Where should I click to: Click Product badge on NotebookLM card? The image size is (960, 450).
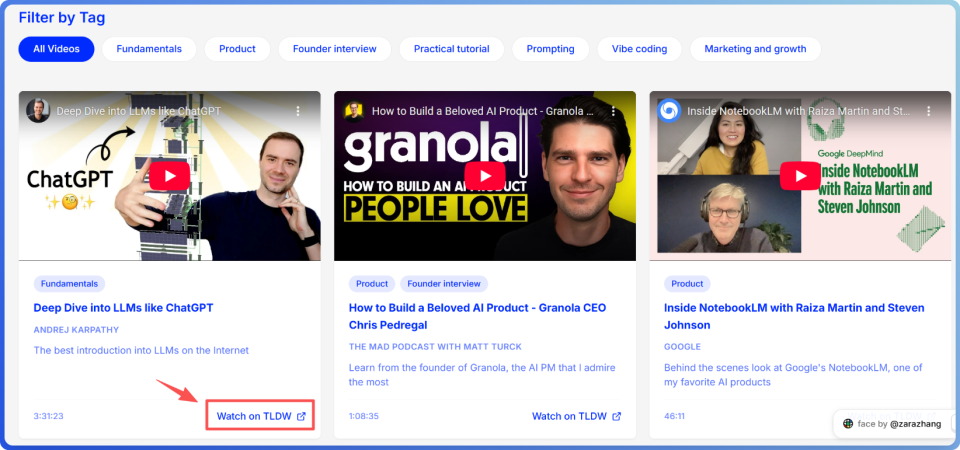687,284
